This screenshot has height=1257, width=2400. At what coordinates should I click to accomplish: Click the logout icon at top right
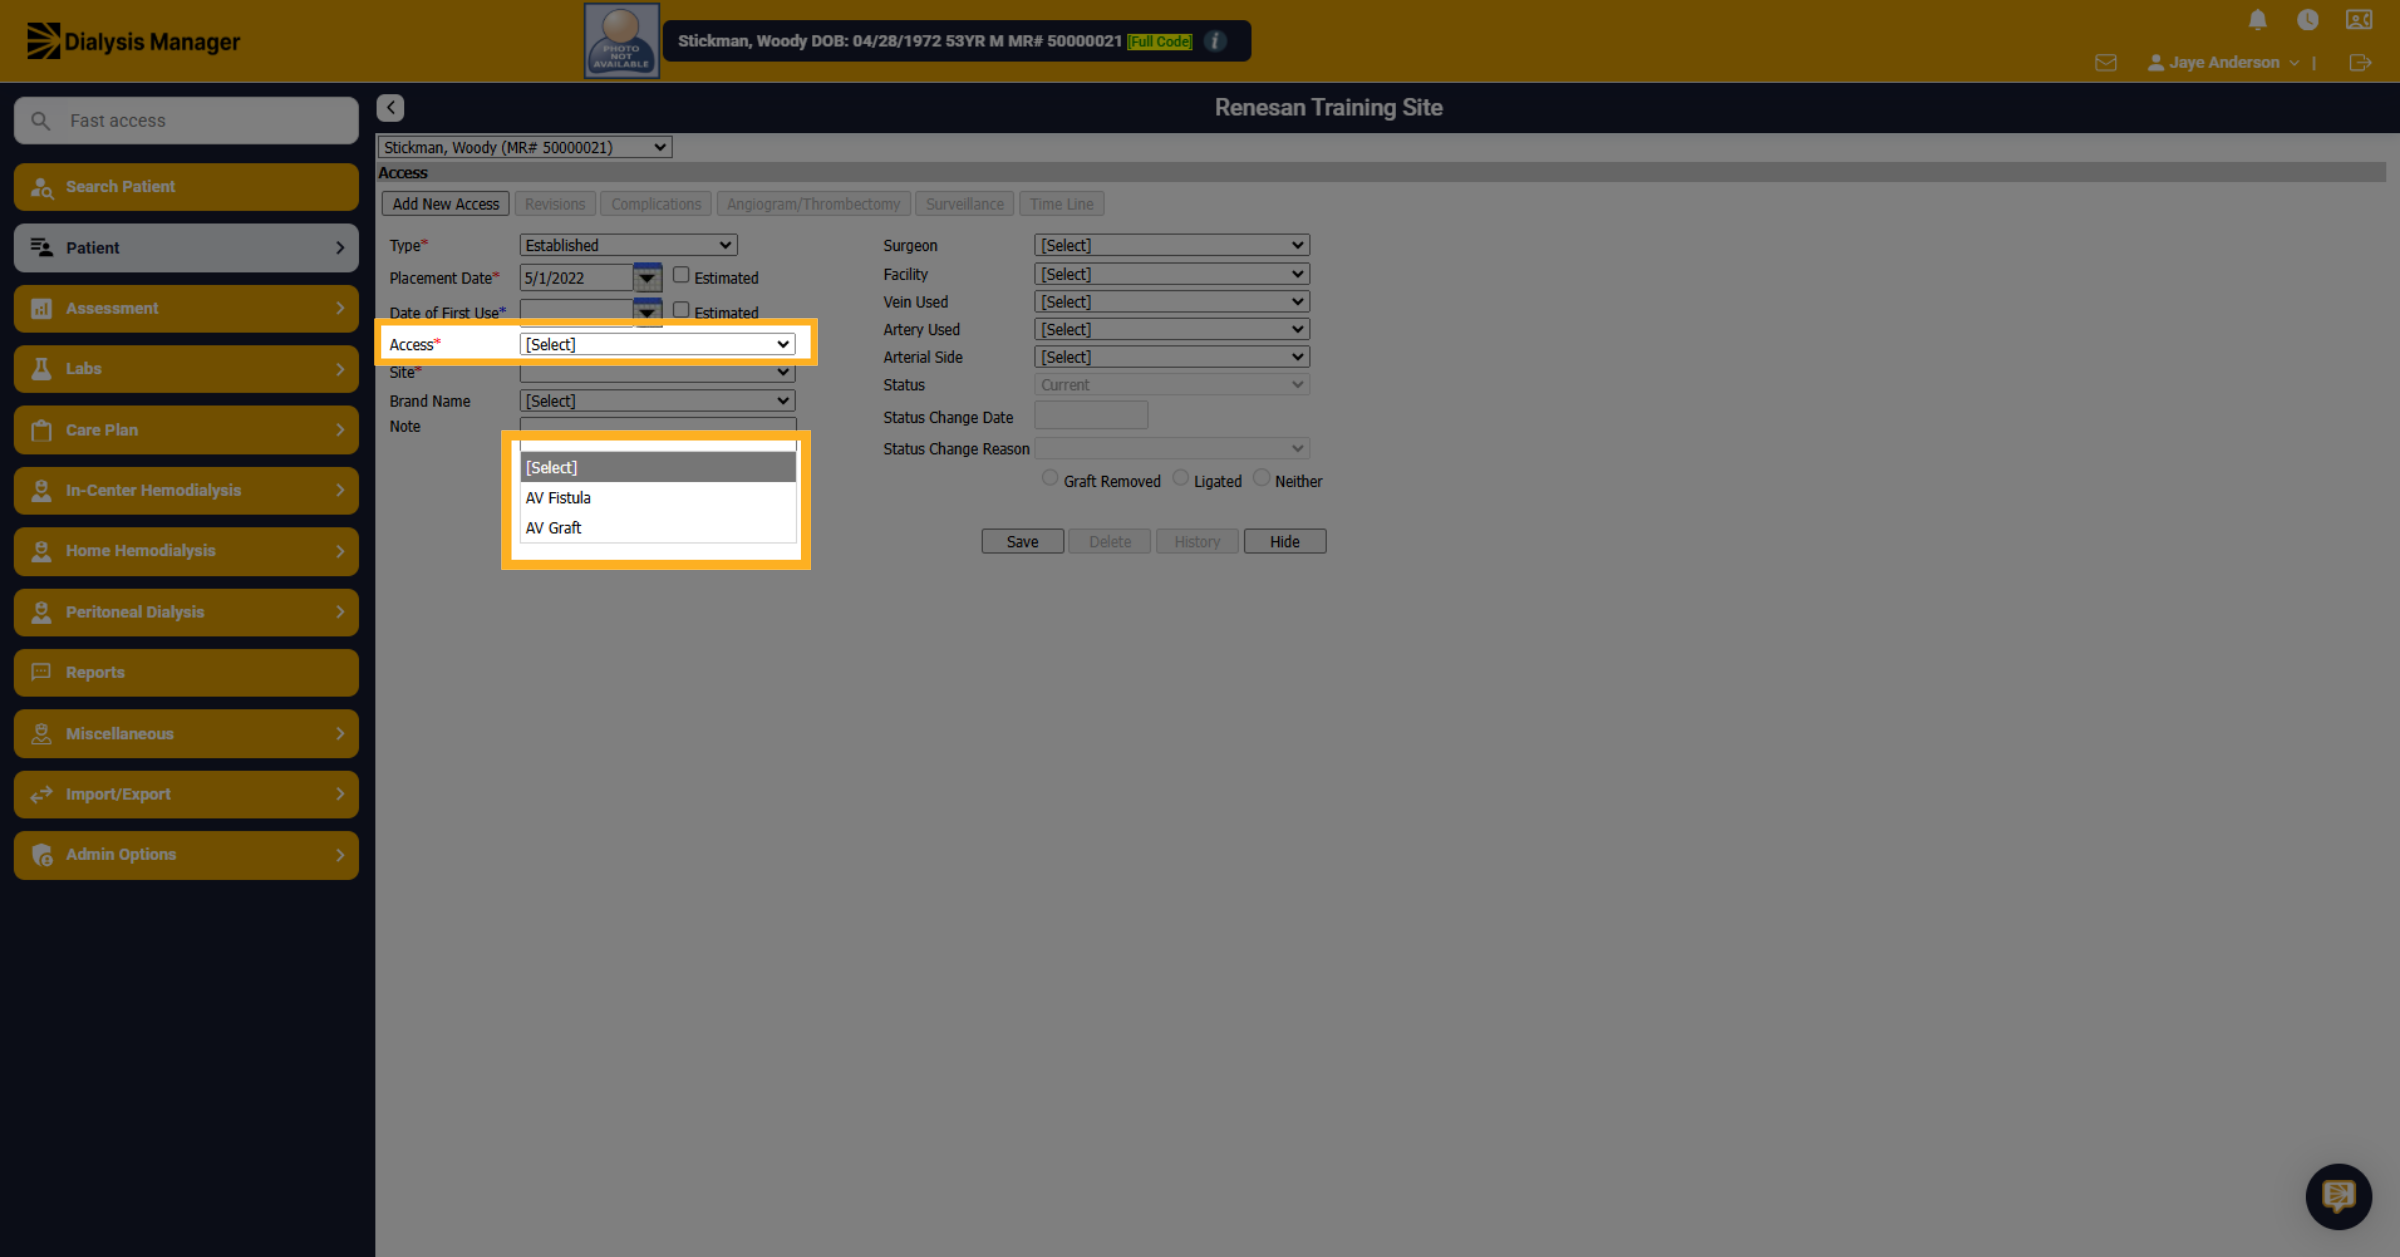click(2359, 63)
